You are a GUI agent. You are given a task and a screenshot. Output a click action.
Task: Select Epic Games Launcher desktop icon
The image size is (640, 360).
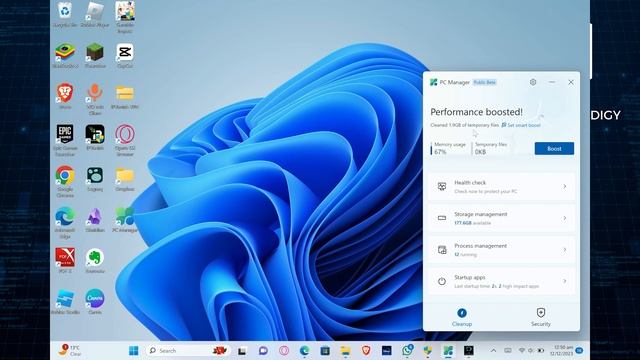[65, 140]
